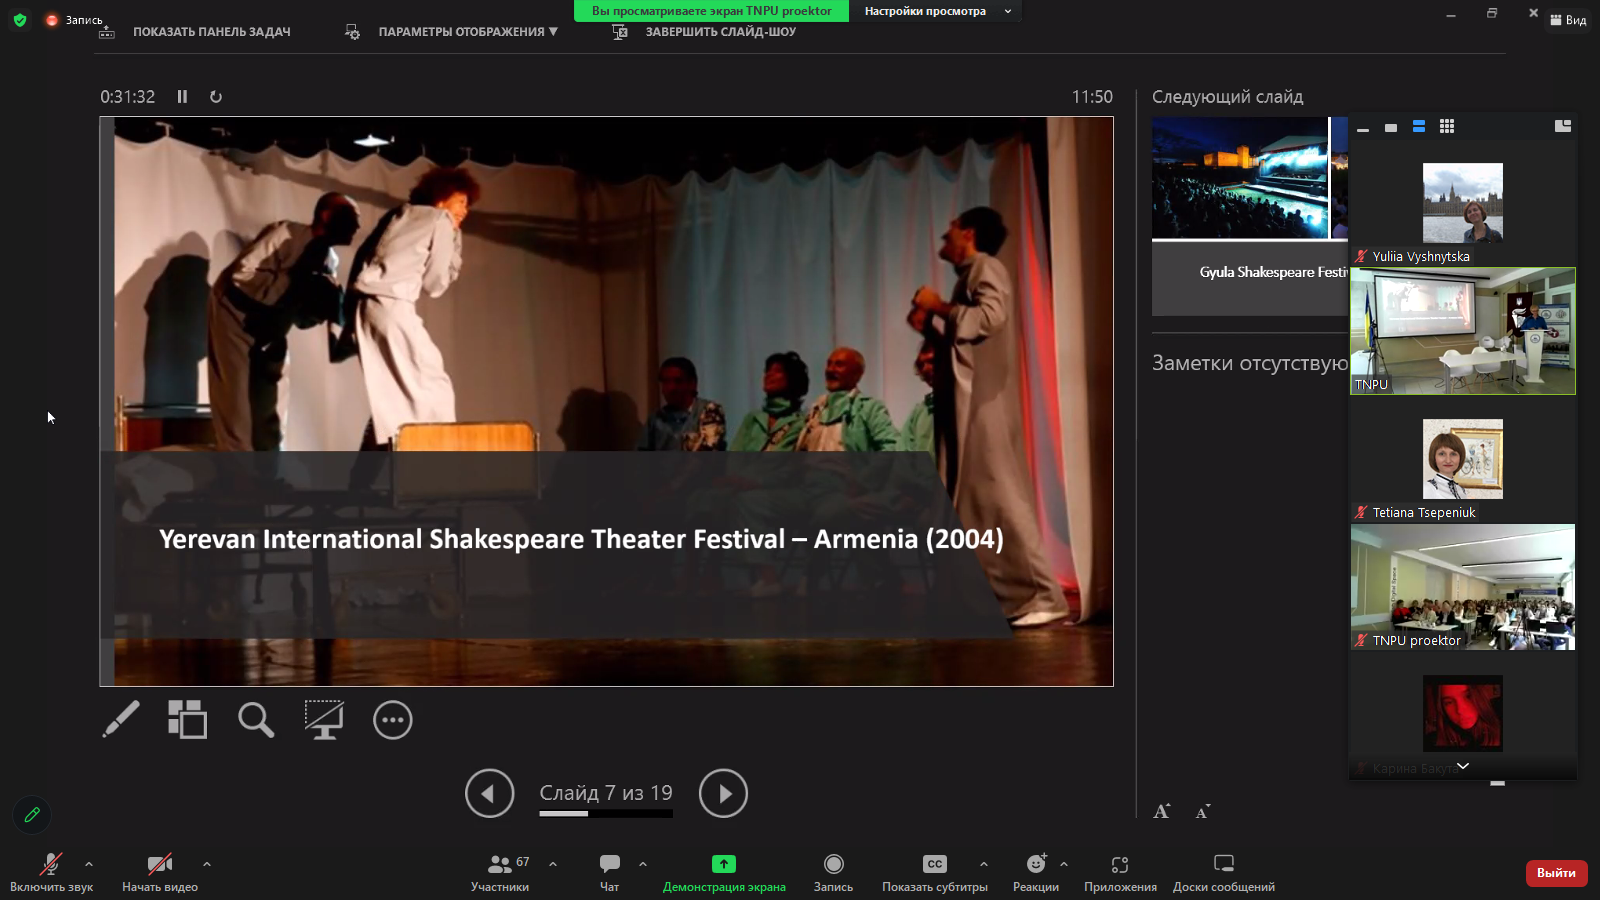Viewport: 1600px width, 900px height.
Task: Switch video panel to grid view
Action: 1446,126
